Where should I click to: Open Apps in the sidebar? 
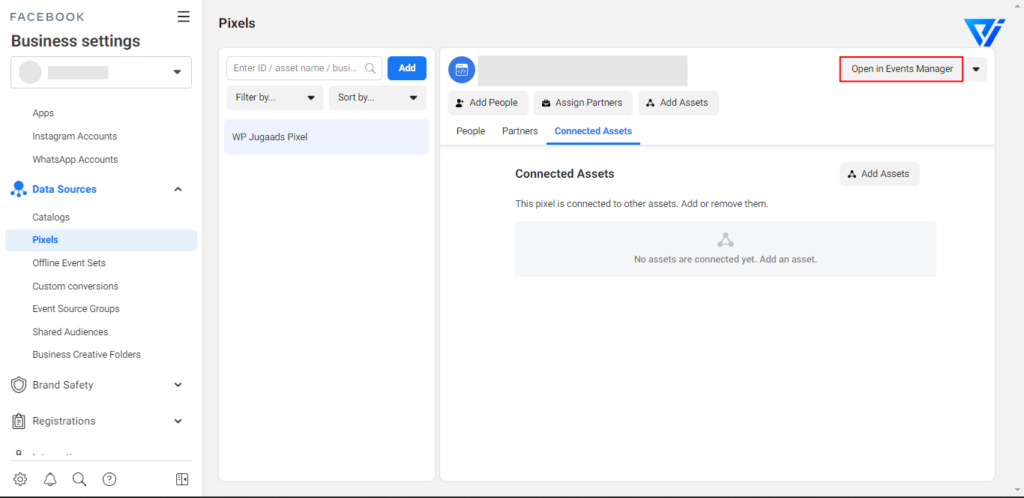pyautogui.click(x=43, y=113)
